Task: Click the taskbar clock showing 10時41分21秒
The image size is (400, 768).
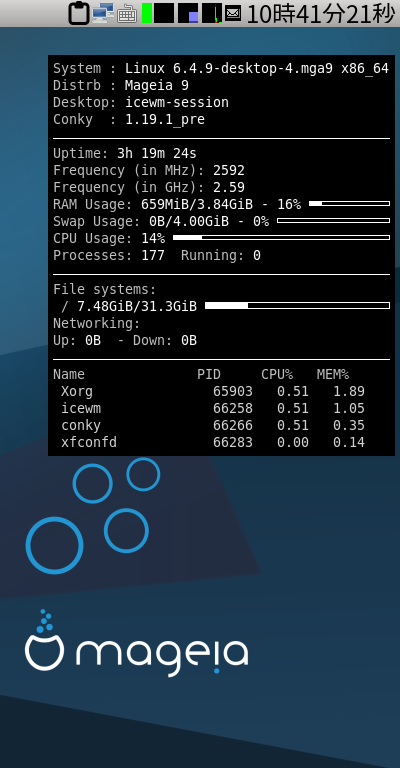Action: tap(320, 14)
